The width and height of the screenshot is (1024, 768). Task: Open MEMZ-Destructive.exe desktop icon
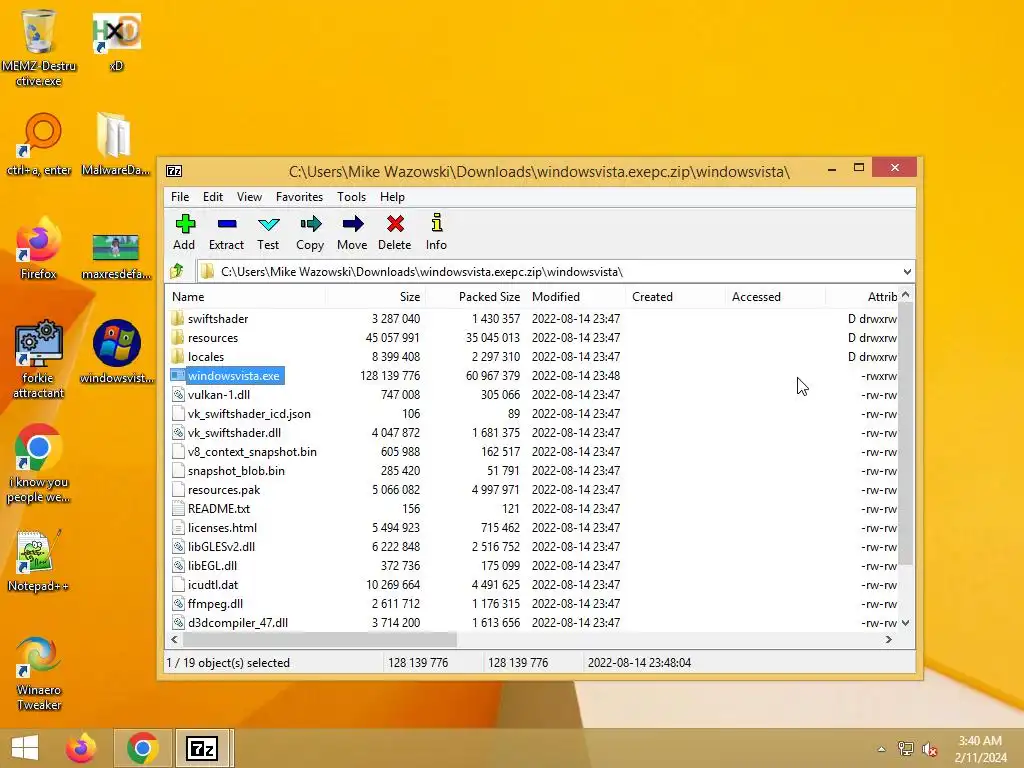tap(39, 48)
